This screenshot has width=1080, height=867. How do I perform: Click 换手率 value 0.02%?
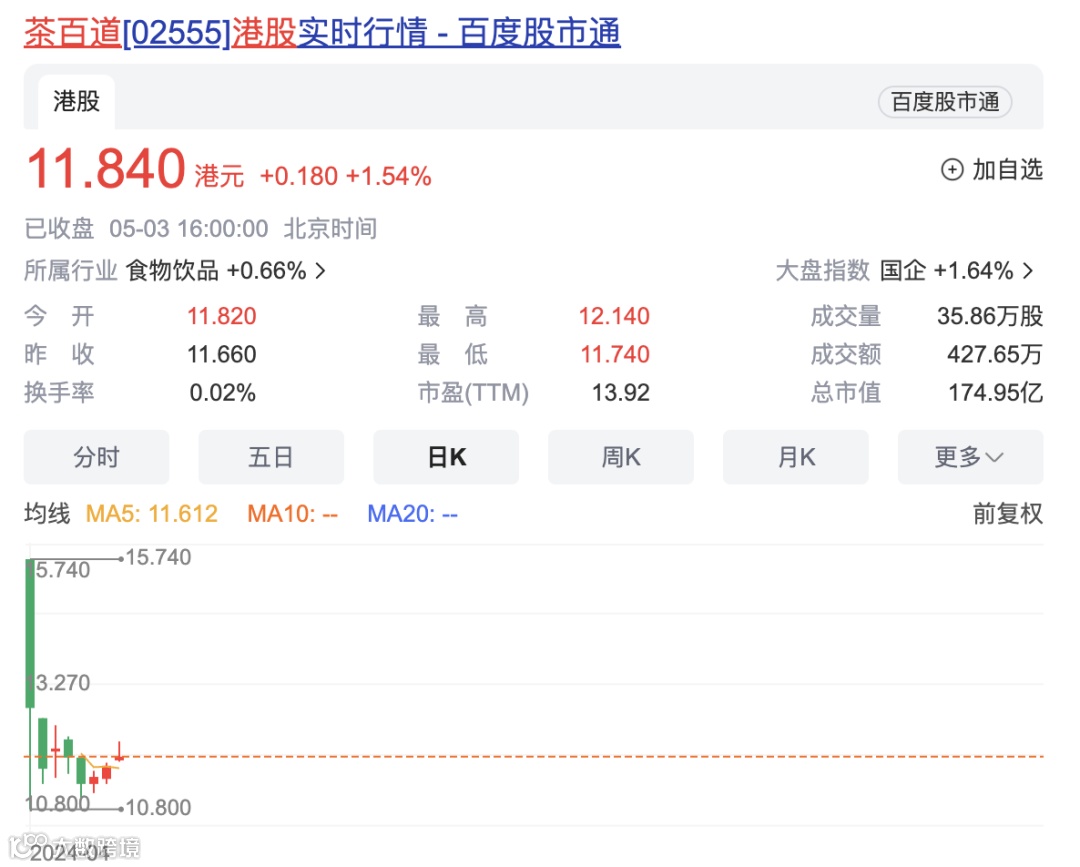222,393
